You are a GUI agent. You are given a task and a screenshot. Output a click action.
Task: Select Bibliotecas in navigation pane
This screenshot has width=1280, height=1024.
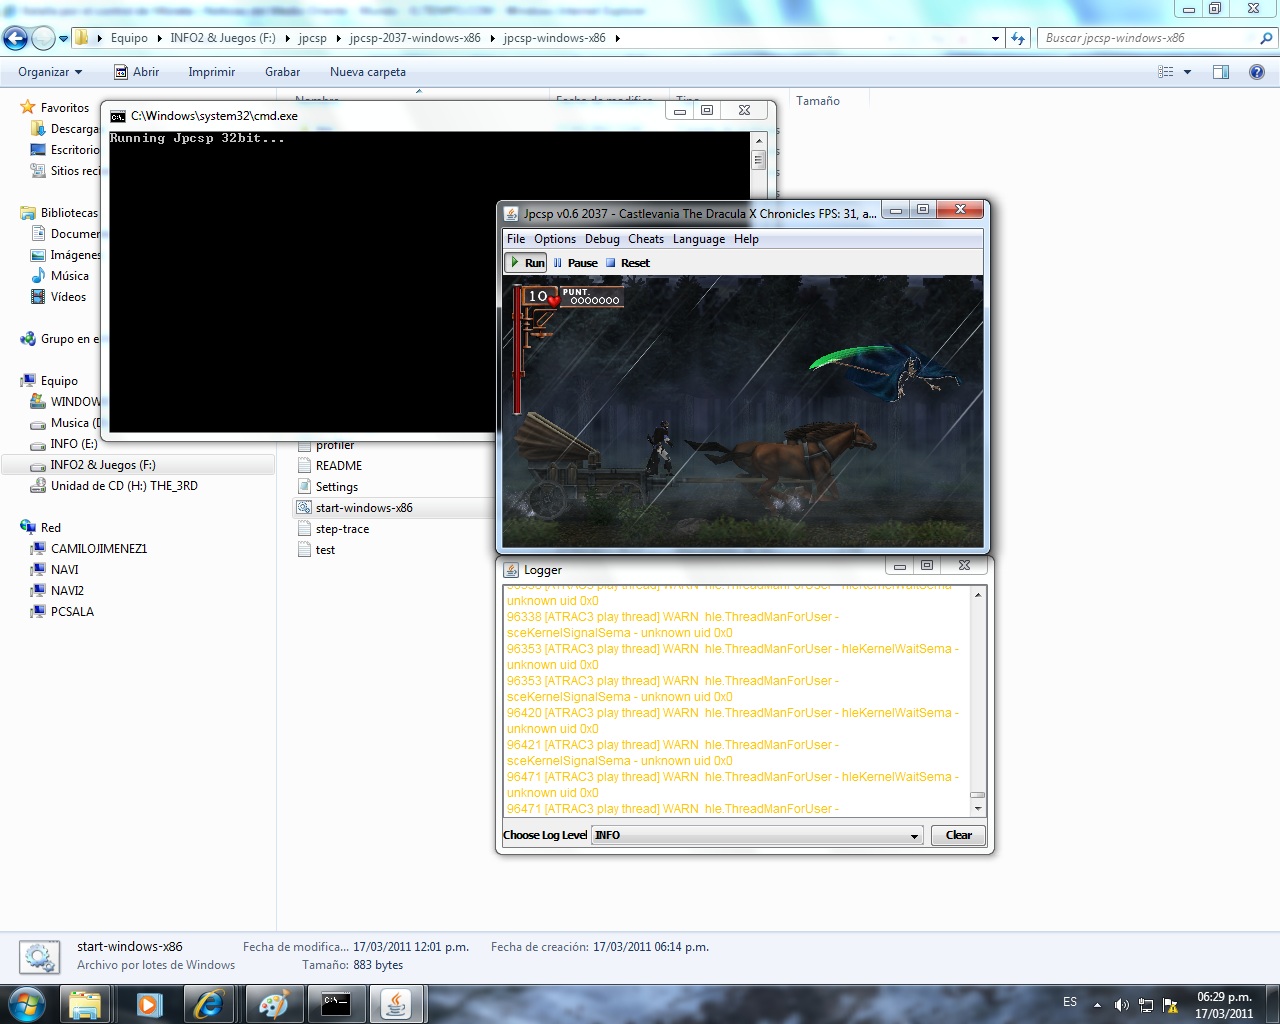(69, 213)
